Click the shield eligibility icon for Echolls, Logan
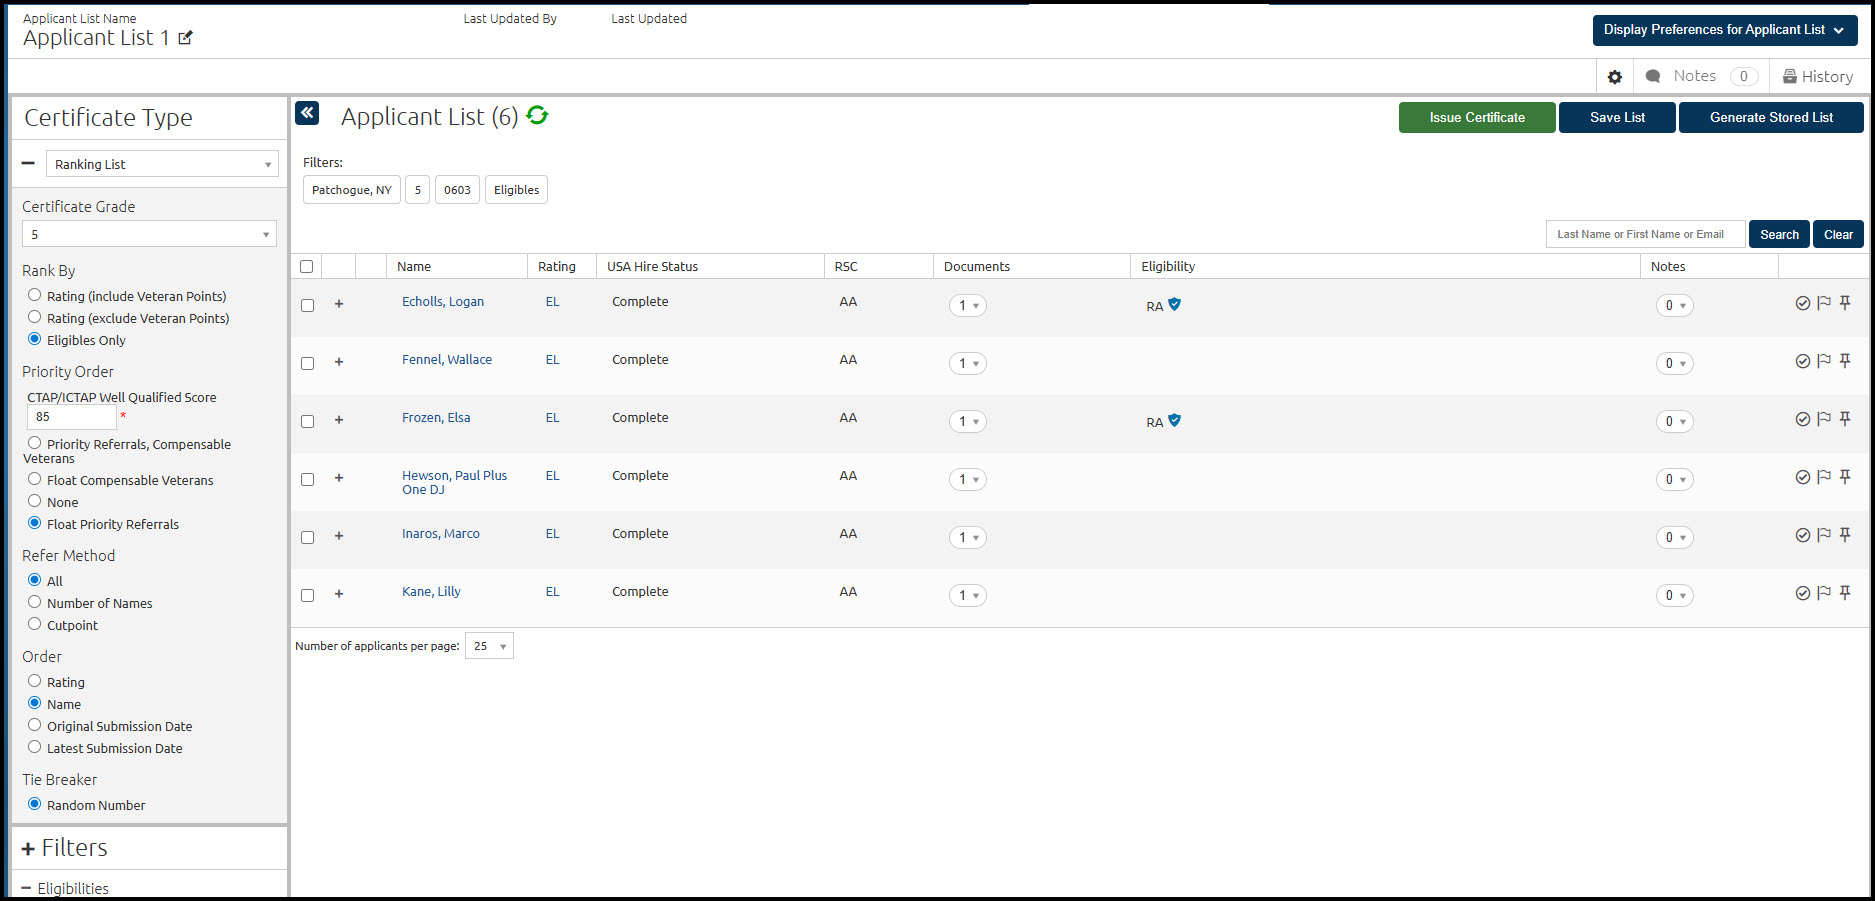 1175,304
